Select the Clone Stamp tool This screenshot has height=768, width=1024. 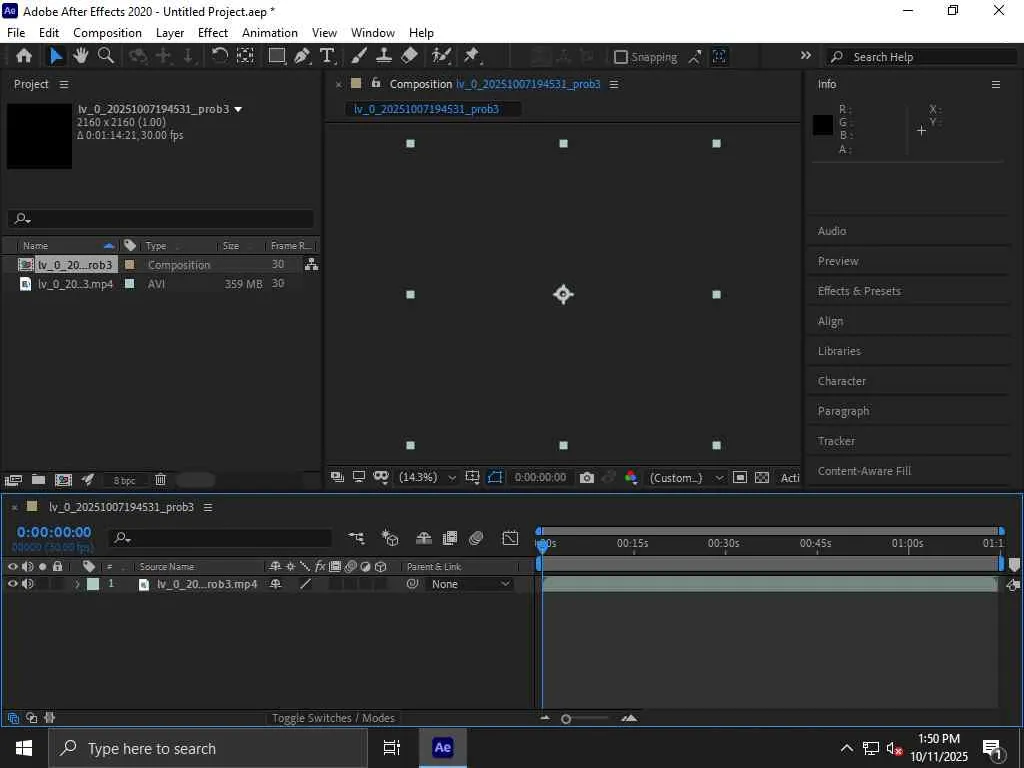pyautogui.click(x=384, y=56)
